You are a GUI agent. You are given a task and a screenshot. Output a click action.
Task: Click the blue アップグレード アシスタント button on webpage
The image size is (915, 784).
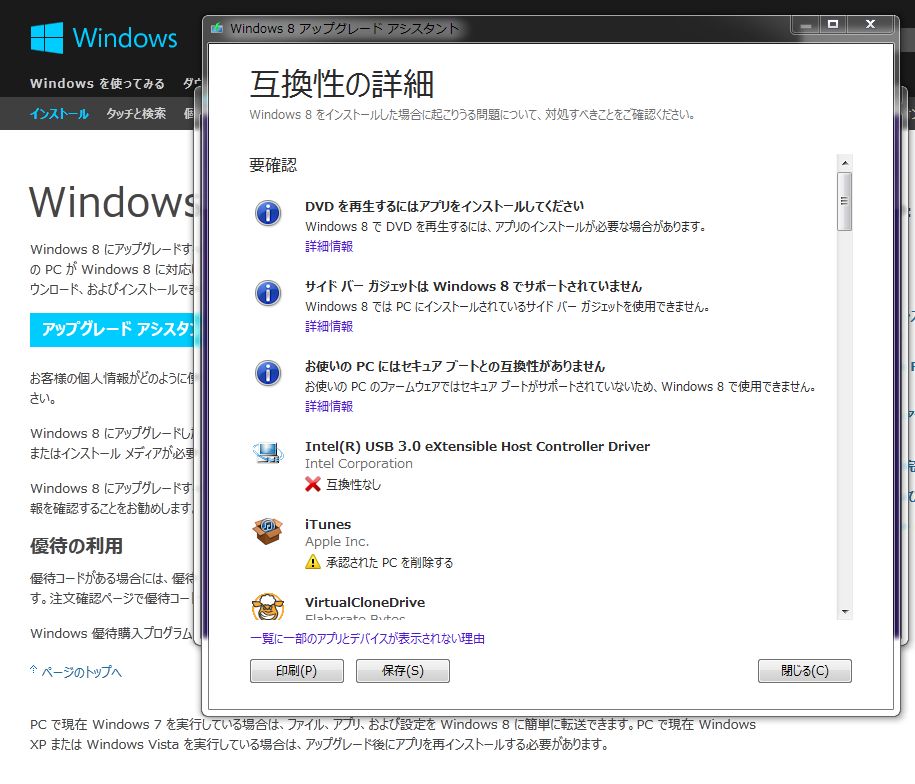[x=115, y=330]
